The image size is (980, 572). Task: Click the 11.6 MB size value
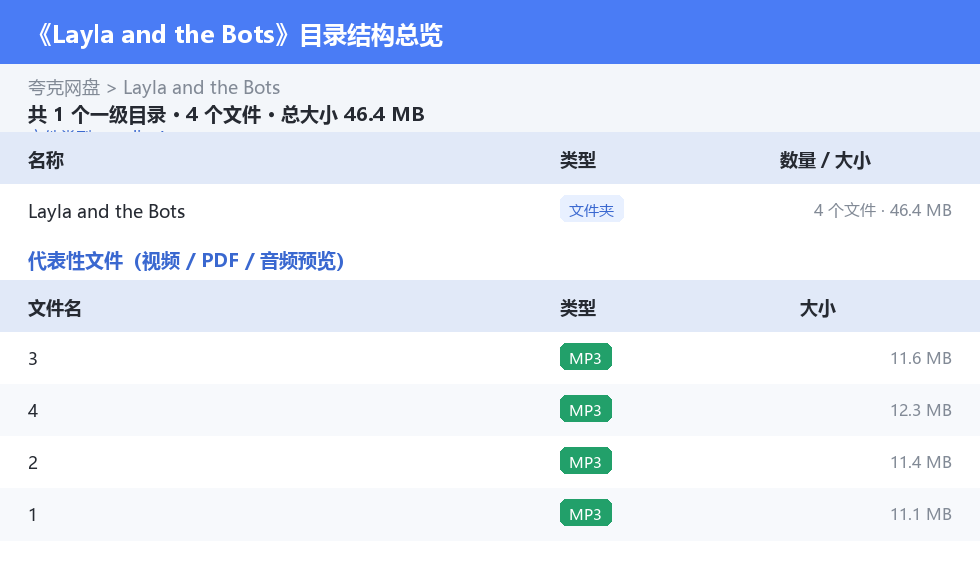(921, 358)
